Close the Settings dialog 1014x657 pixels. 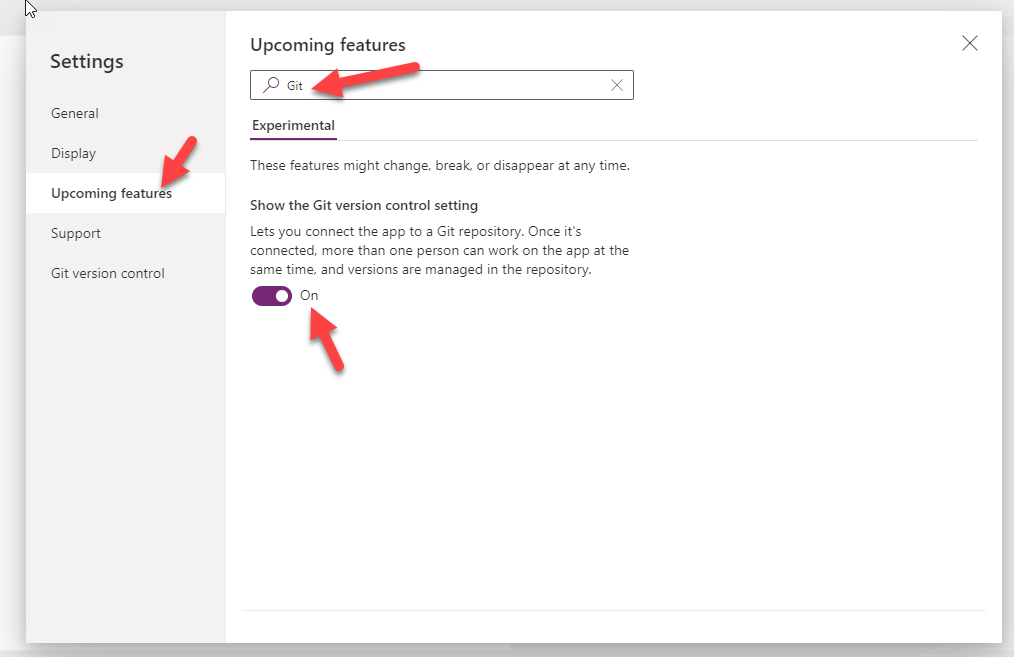[969, 43]
